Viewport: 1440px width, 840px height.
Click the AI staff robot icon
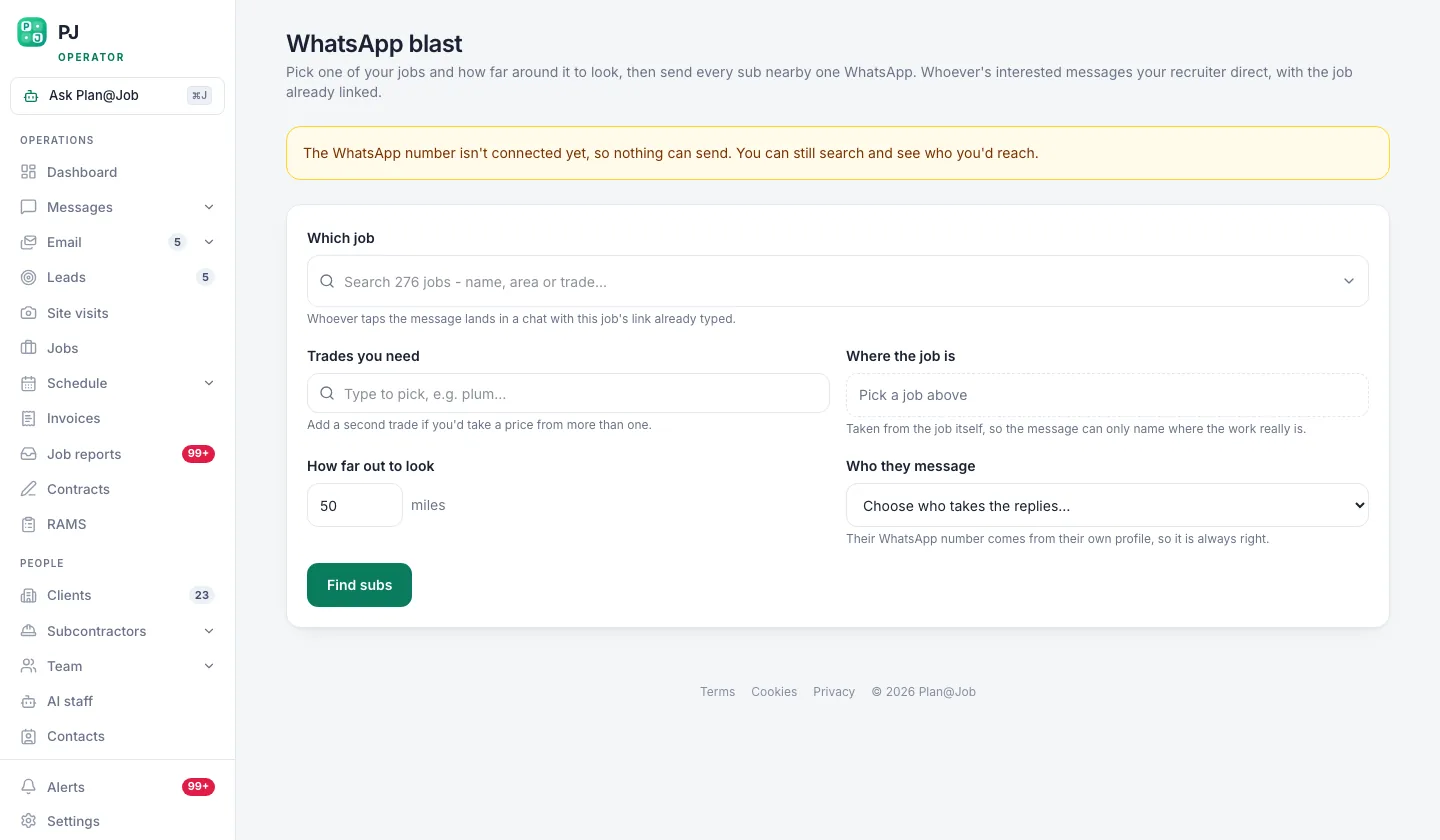[28, 701]
